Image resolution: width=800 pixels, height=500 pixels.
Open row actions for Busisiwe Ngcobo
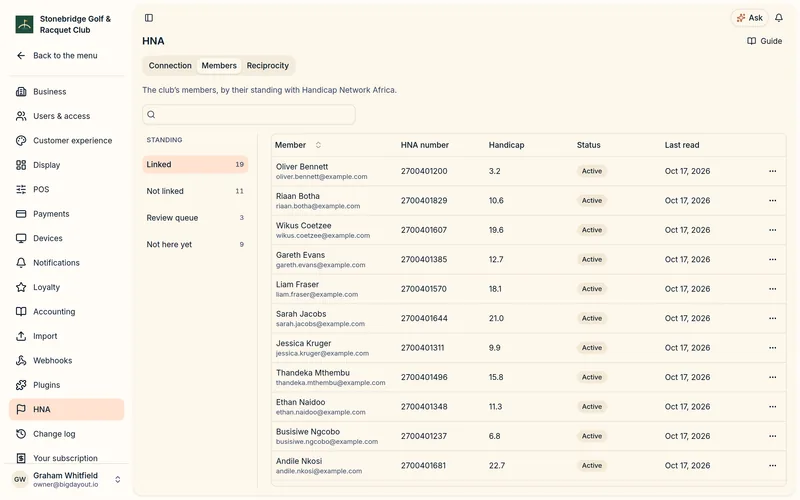coord(772,436)
